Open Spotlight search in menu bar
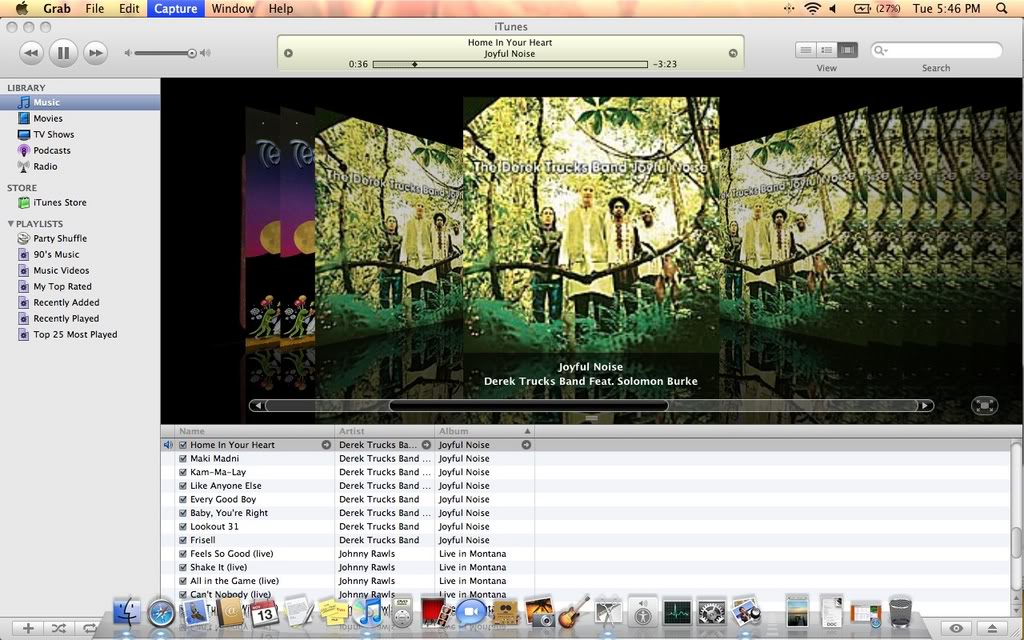This screenshot has width=1024, height=640. point(1002,8)
